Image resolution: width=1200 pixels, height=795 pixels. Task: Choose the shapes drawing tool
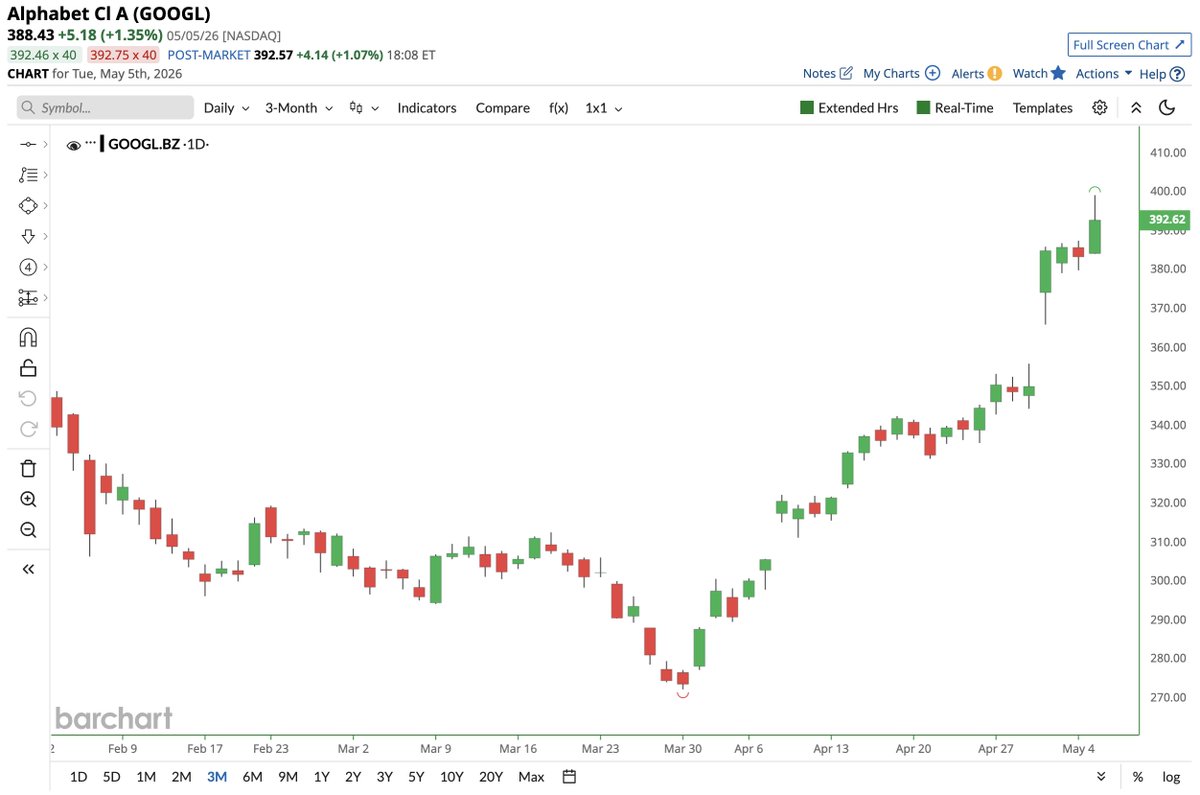(28, 205)
